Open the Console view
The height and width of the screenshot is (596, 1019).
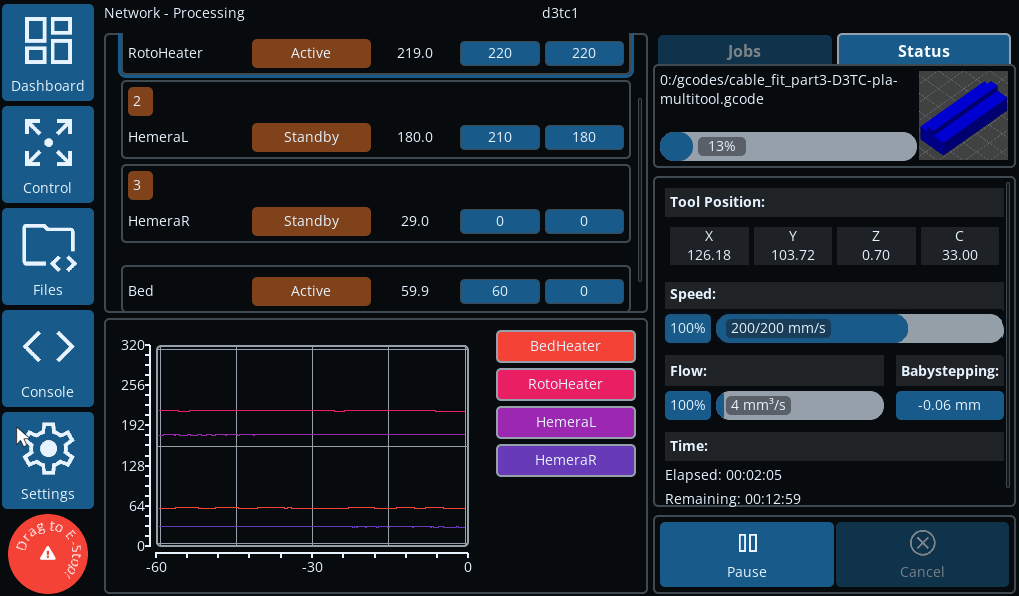click(48, 358)
